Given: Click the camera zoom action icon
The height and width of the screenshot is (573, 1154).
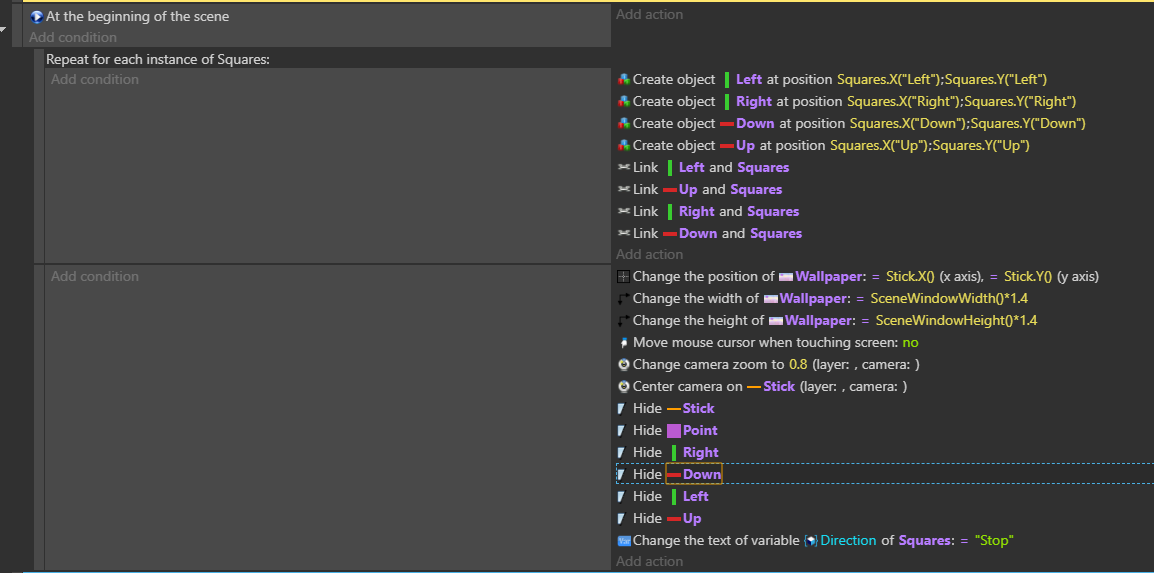Looking at the screenshot, I should [624, 365].
